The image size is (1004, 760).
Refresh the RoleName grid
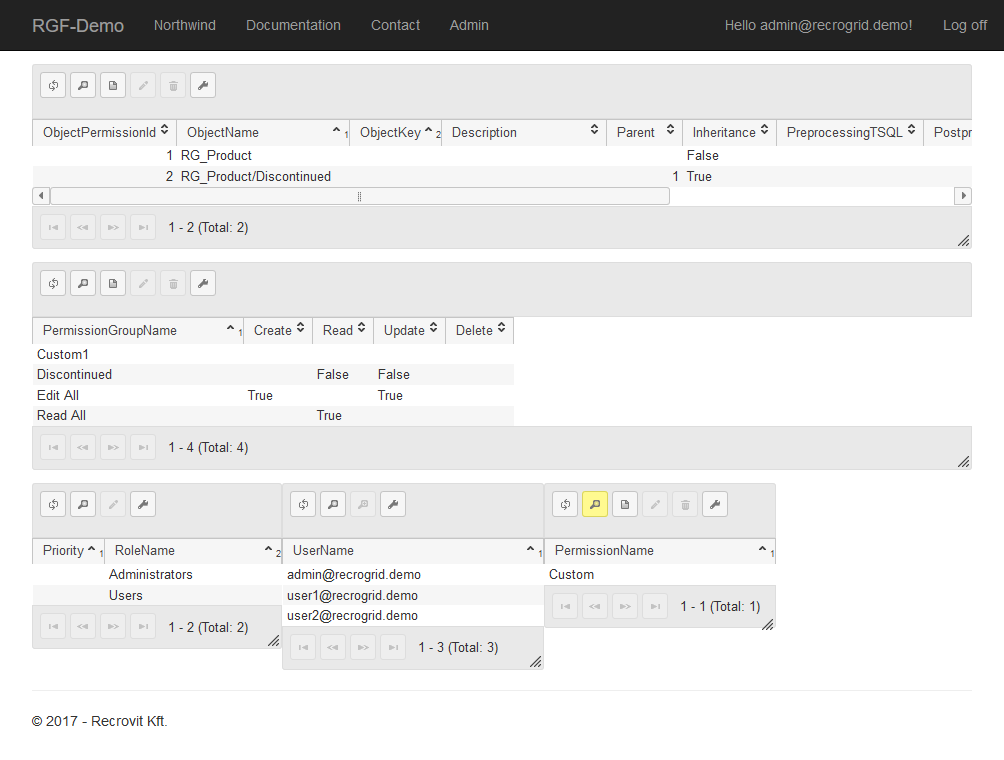tap(53, 505)
